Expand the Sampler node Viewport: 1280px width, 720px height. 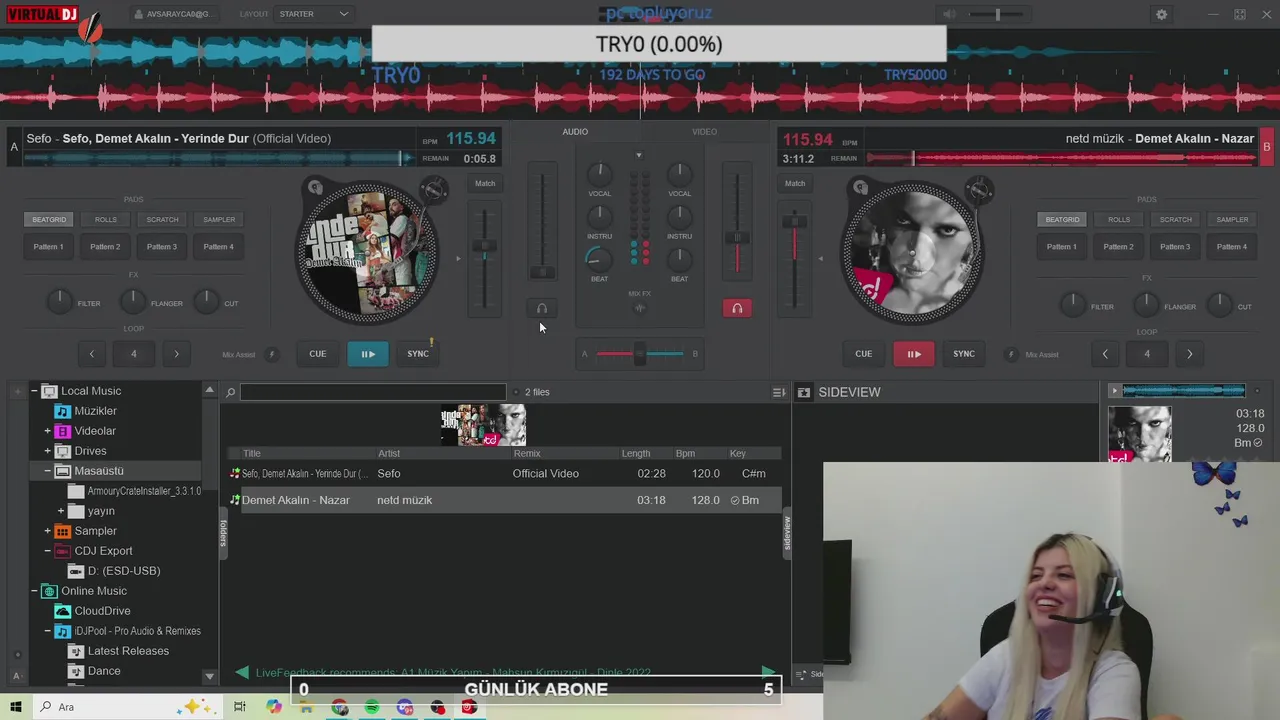click(47, 531)
